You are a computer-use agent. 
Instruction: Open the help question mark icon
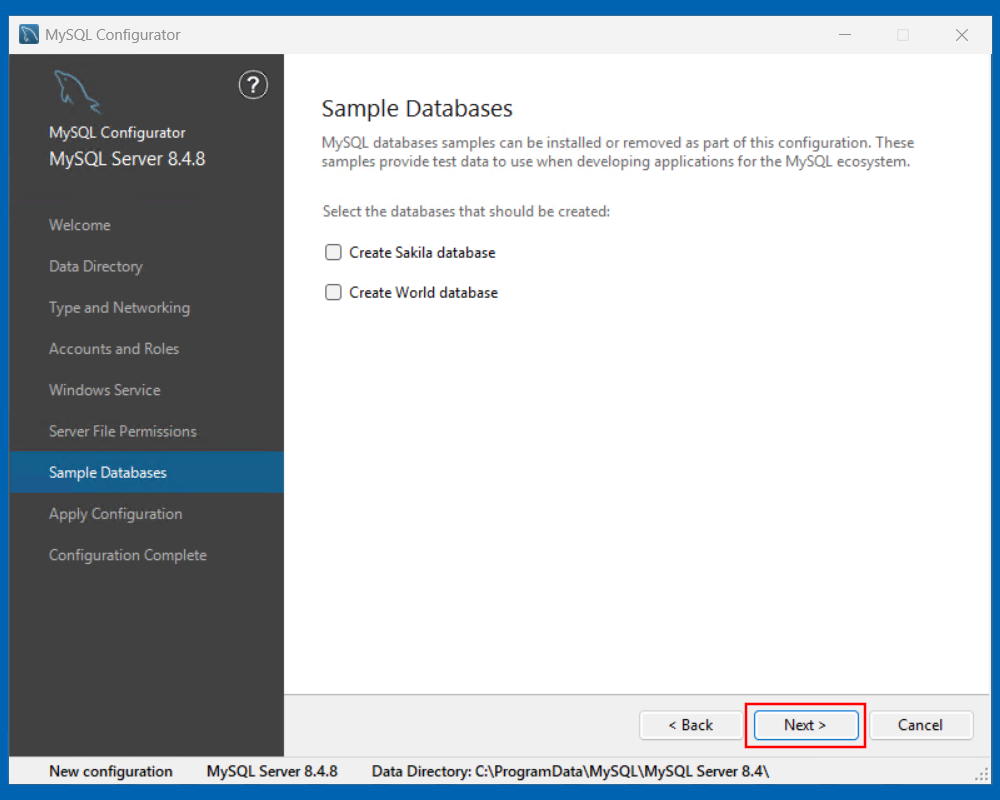[x=253, y=85]
